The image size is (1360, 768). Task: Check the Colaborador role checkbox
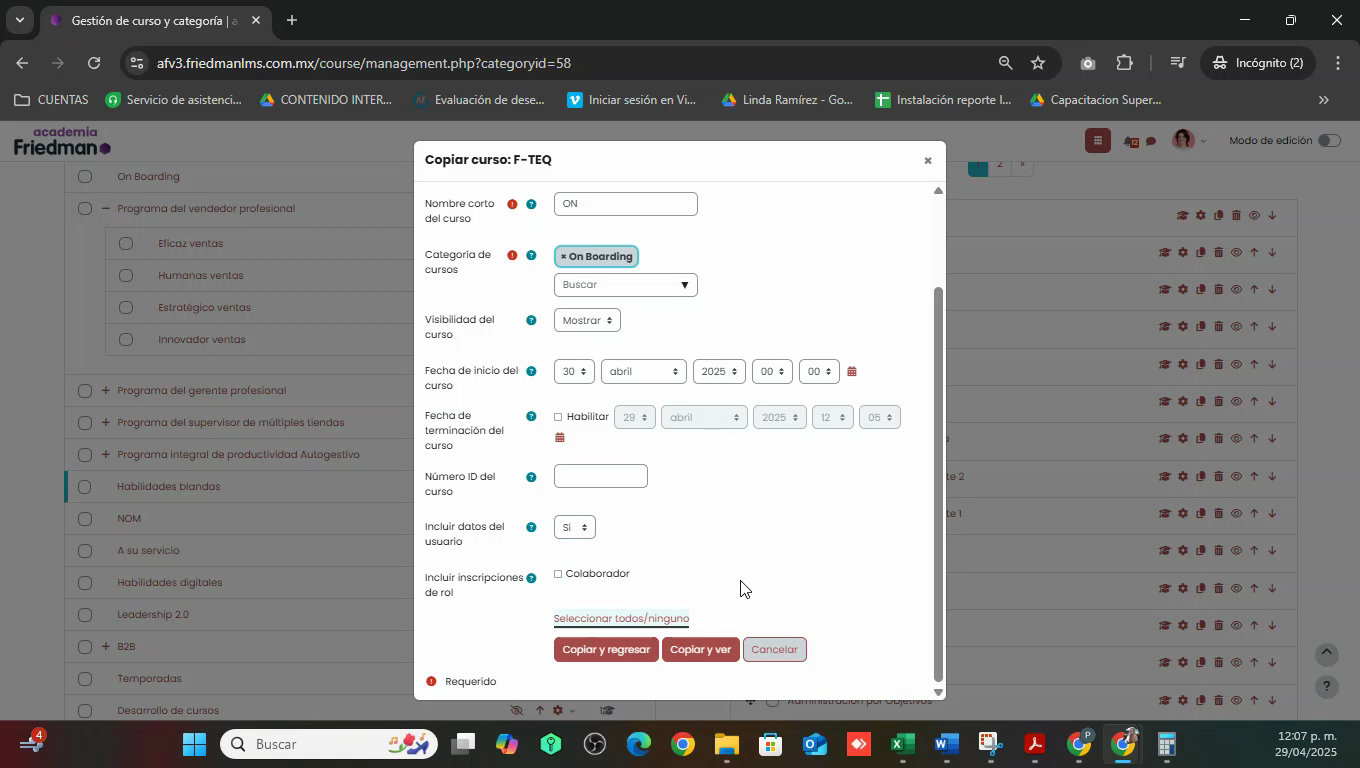pos(558,574)
